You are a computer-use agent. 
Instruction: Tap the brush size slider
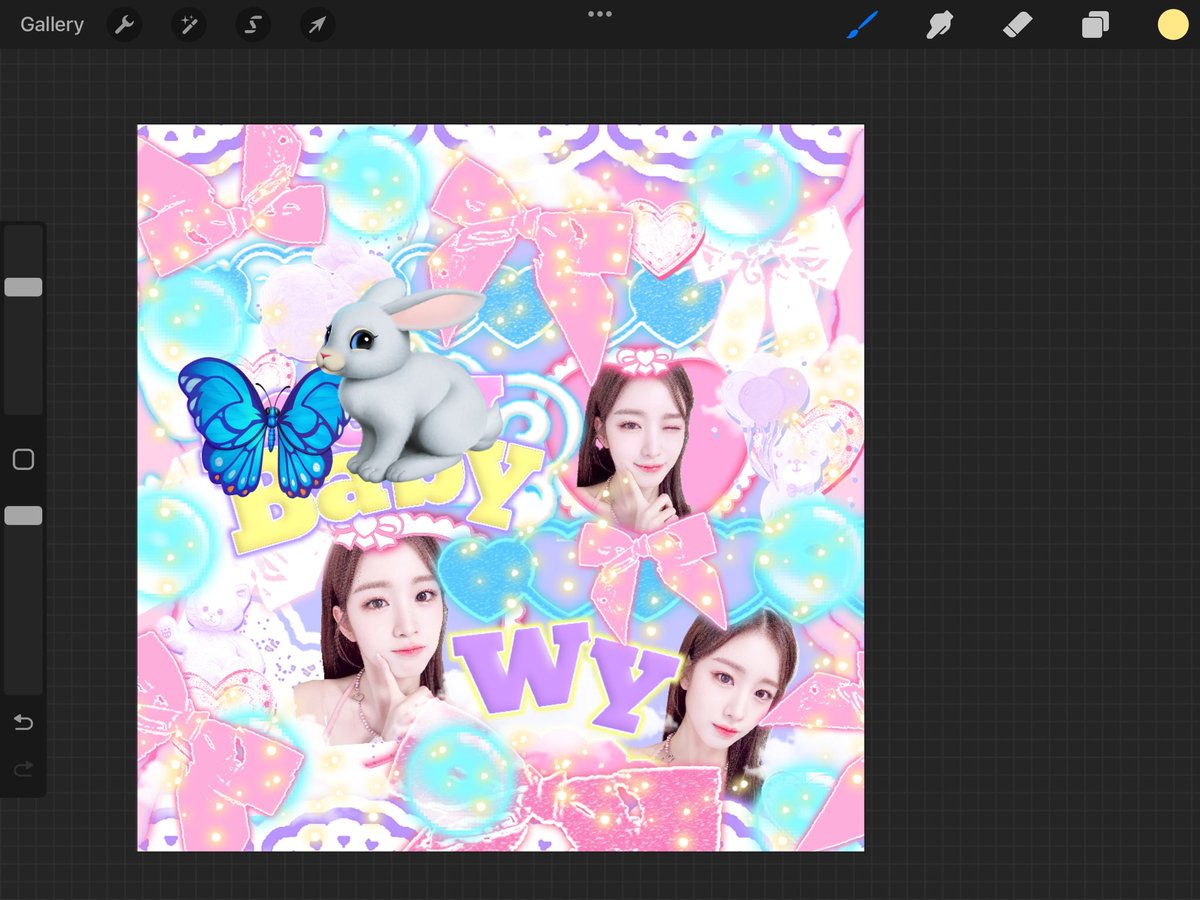[23, 286]
